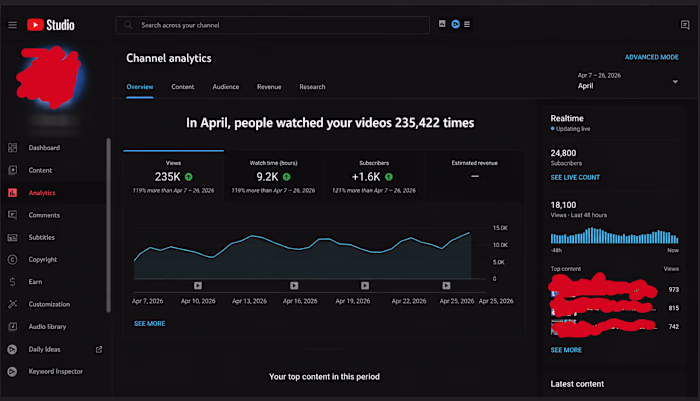Click SEE MORE under Top content
This screenshot has height=401, width=700.
pyautogui.click(x=566, y=350)
